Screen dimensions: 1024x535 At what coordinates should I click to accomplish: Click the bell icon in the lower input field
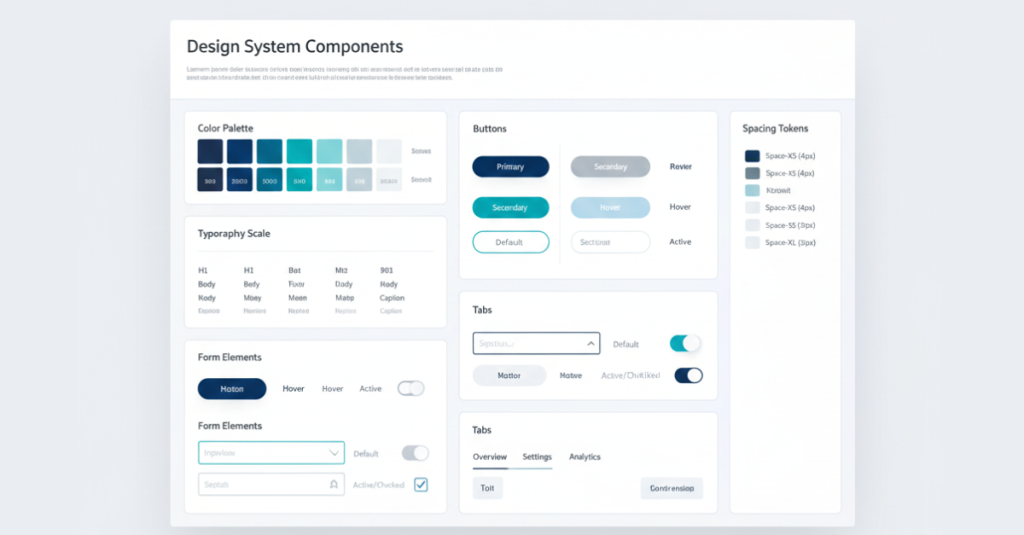(333, 485)
